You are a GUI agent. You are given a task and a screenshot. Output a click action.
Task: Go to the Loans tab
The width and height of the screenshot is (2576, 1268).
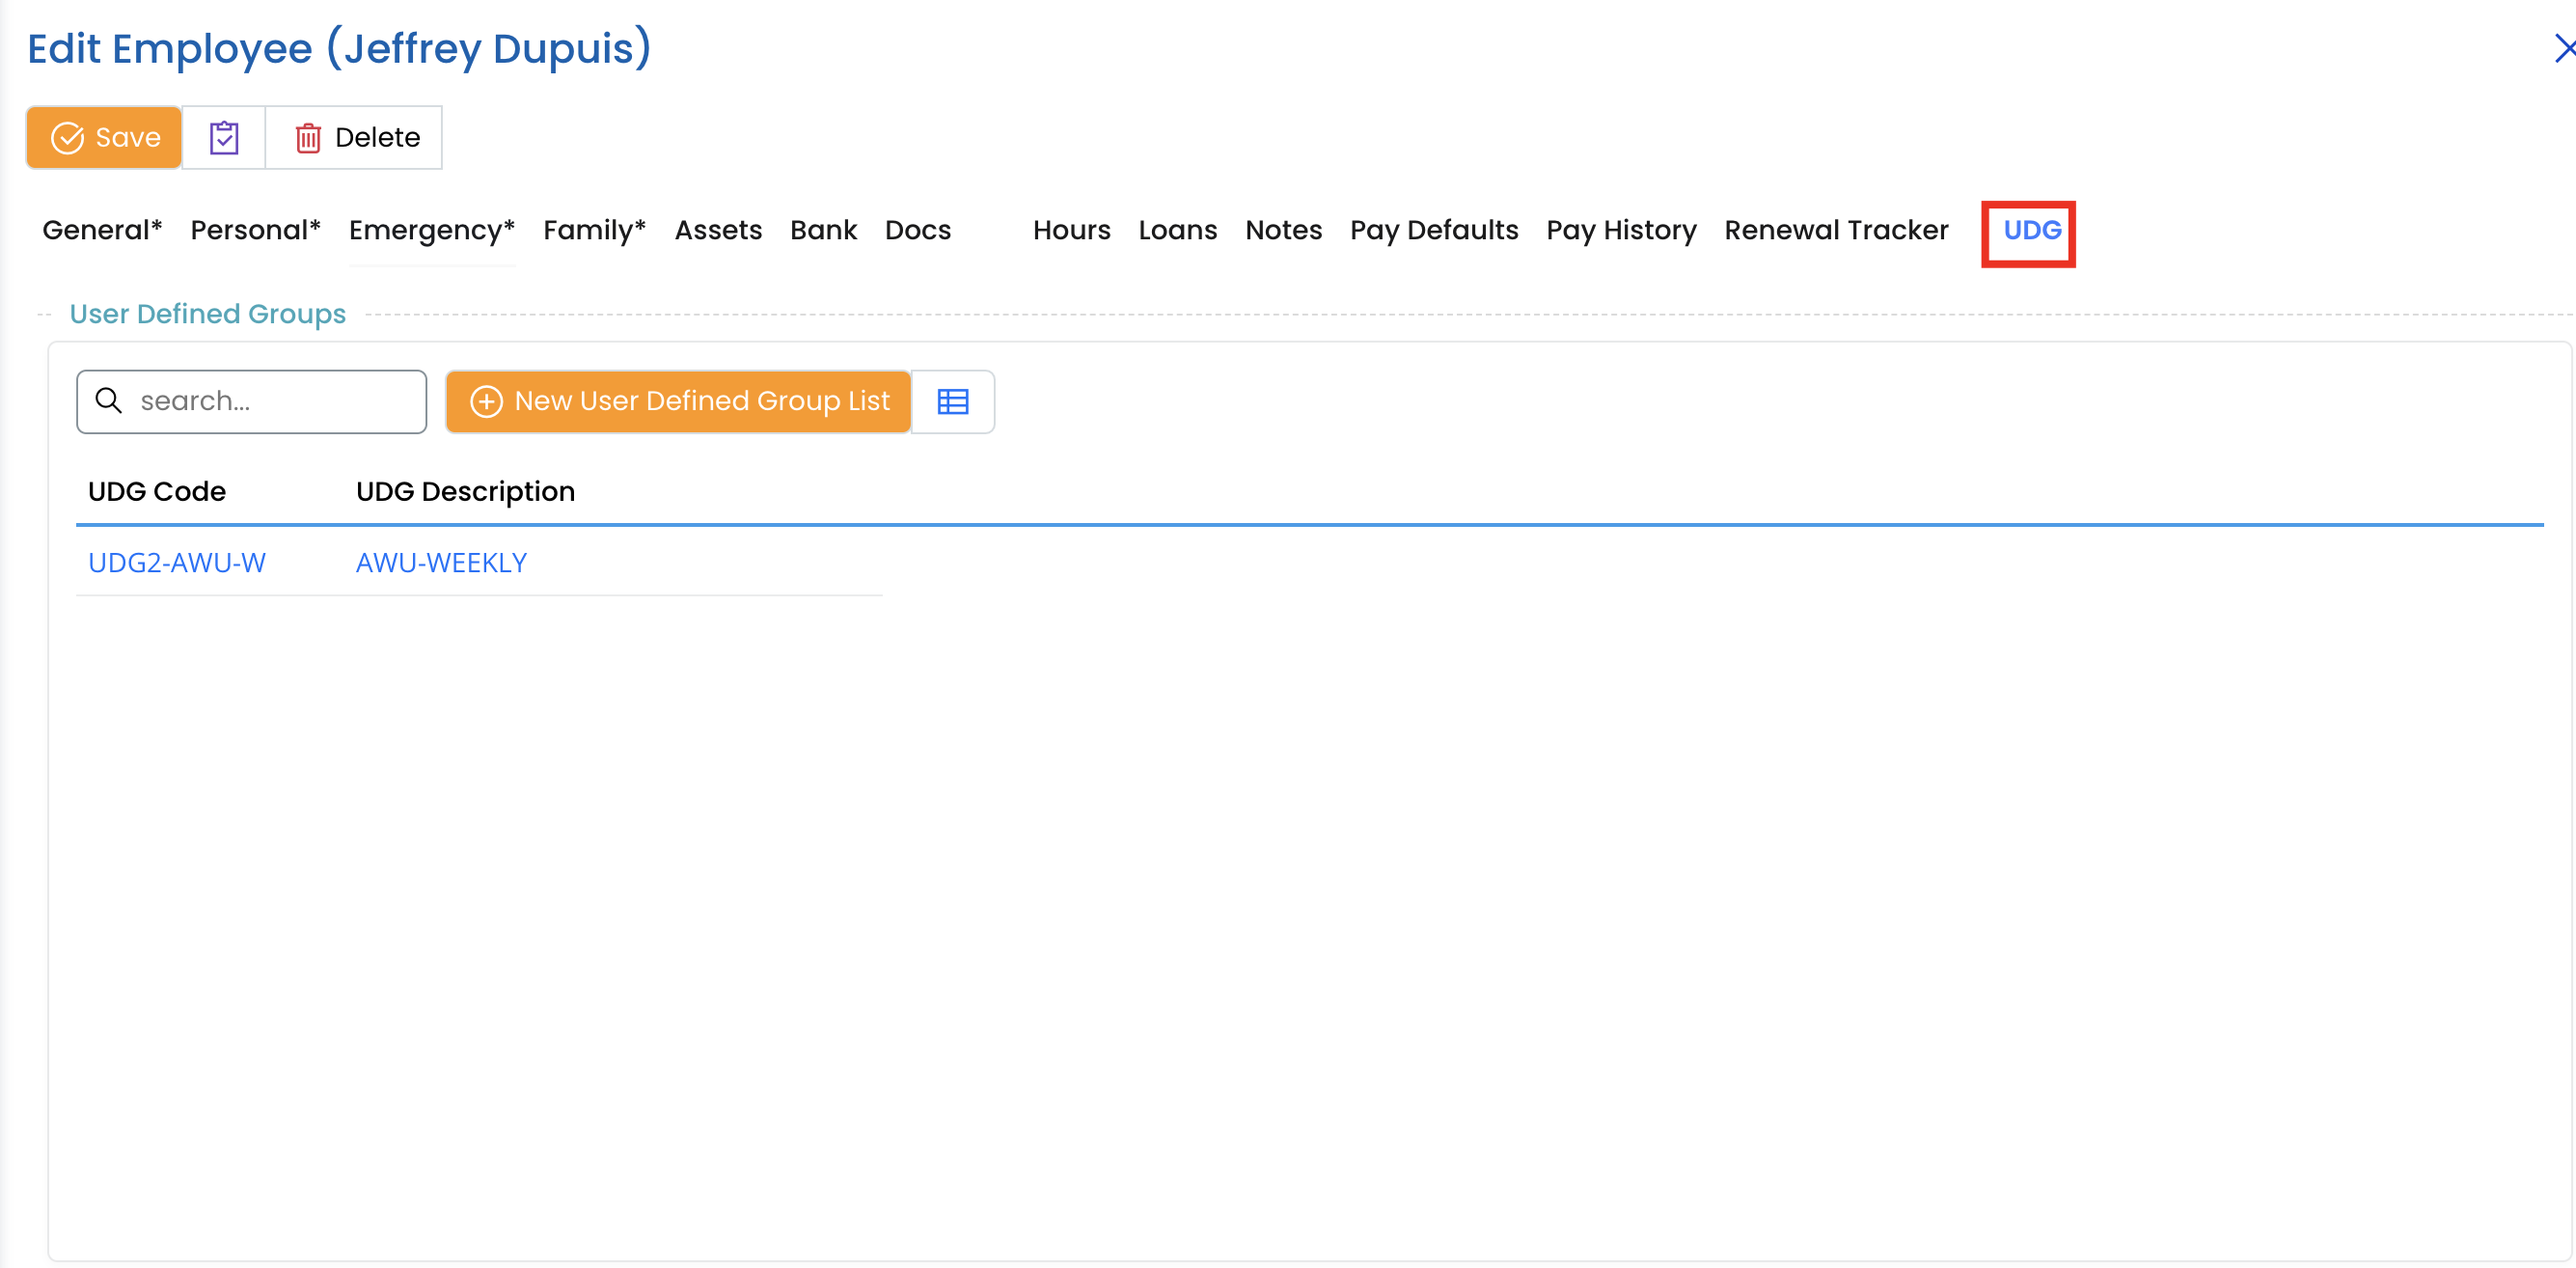tap(1177, 231)
